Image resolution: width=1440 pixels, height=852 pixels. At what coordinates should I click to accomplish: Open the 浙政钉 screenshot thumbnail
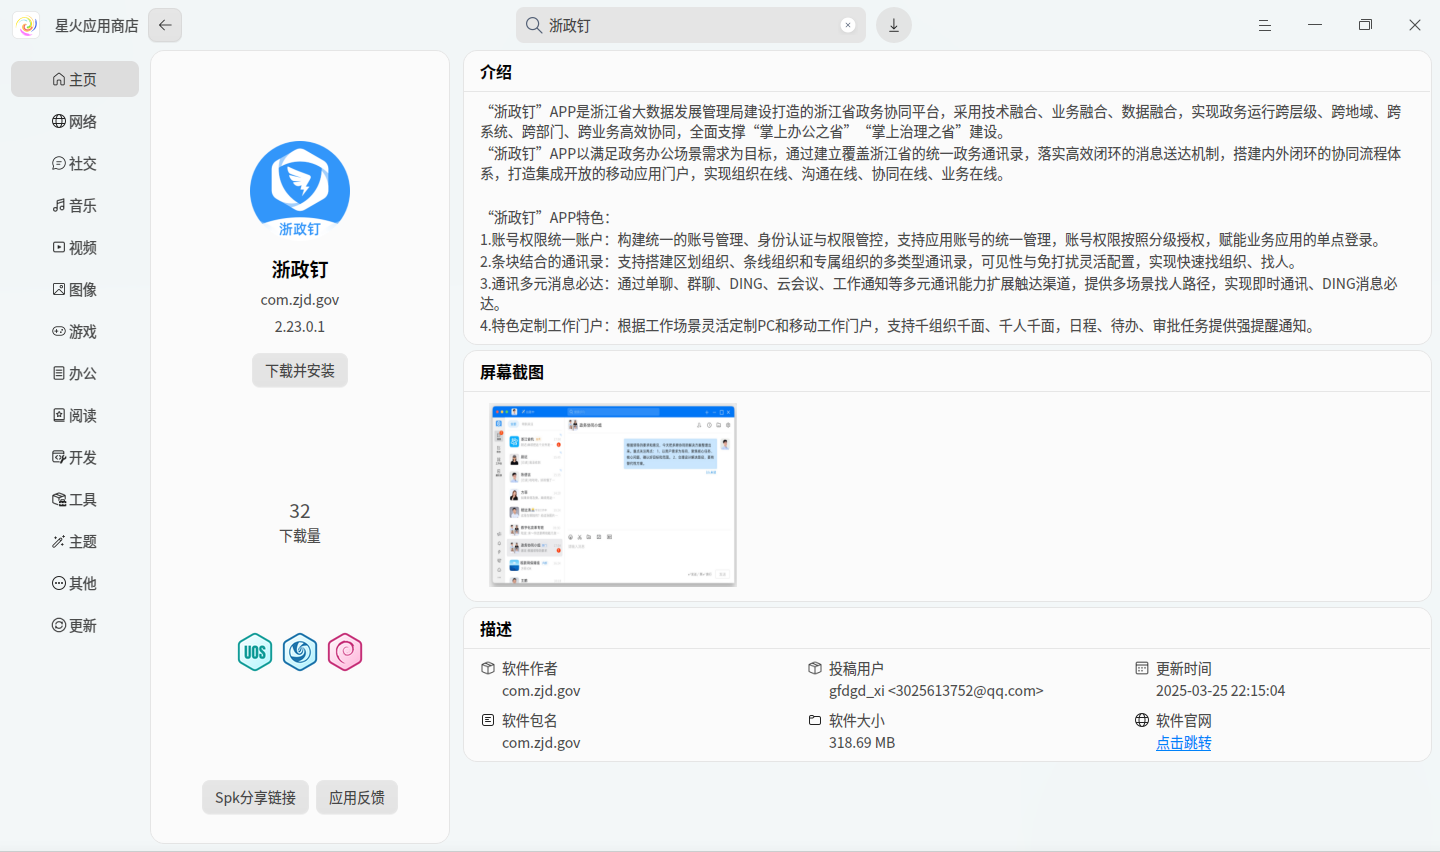(613, 495)
